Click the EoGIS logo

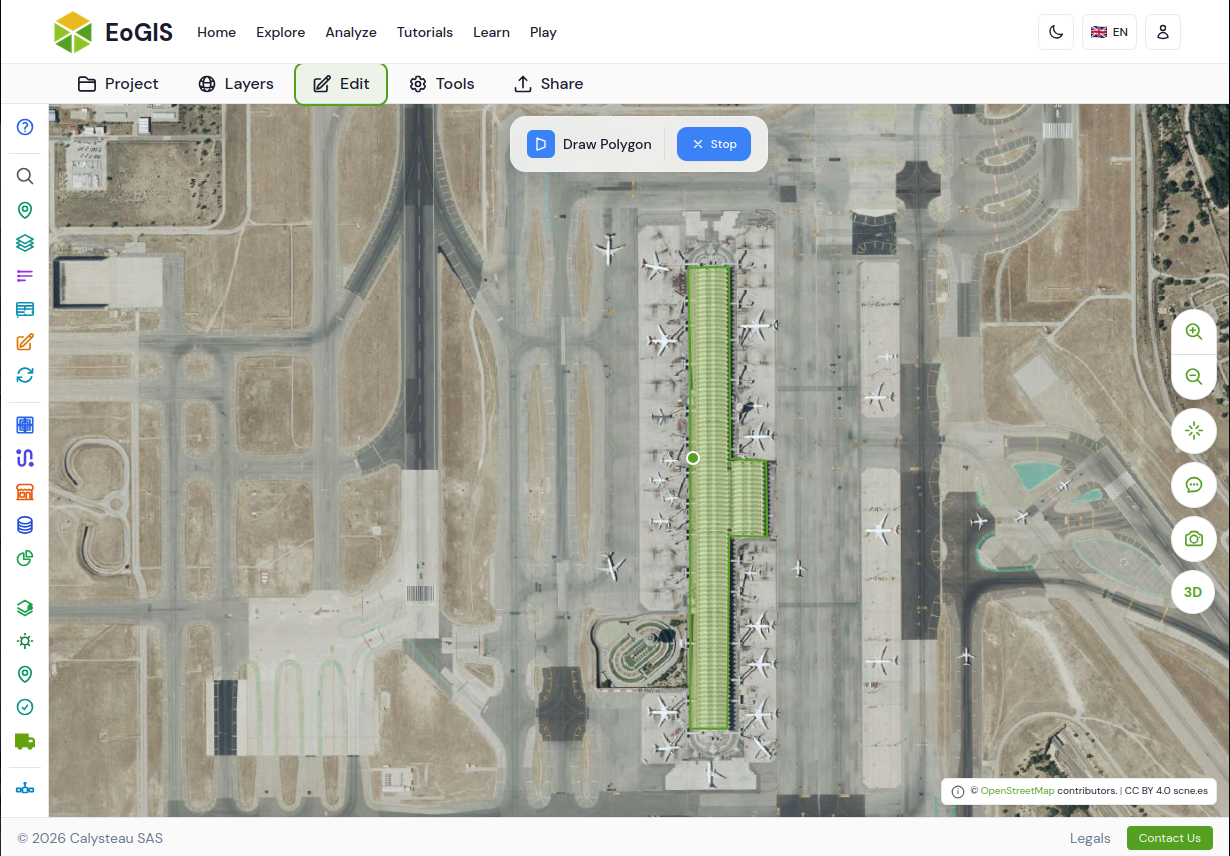113,32
